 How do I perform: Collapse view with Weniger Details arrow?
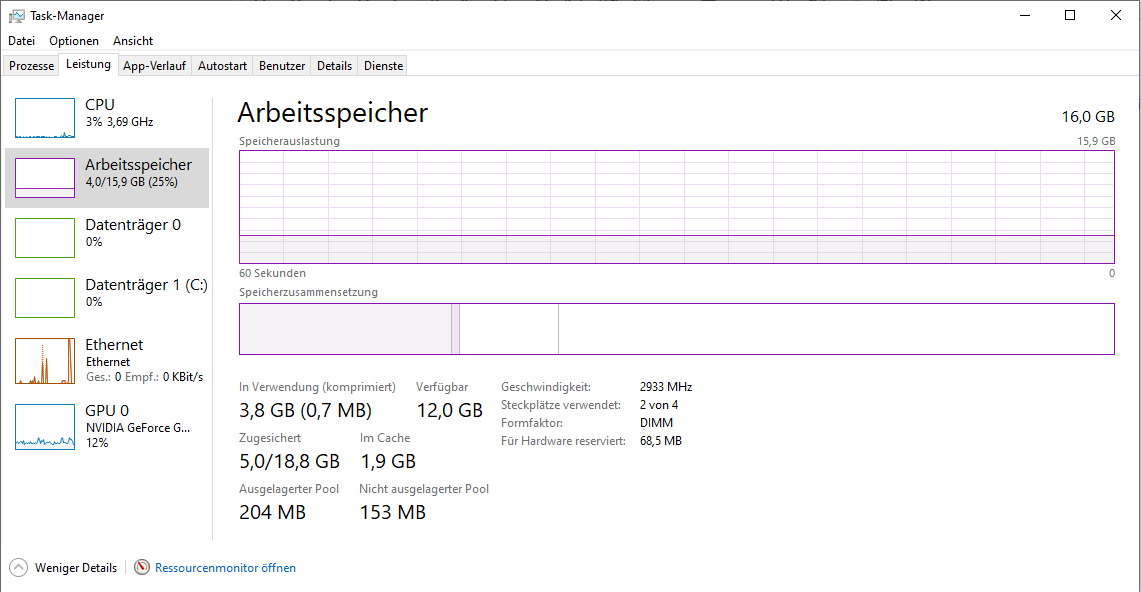(x=18, y=568)
